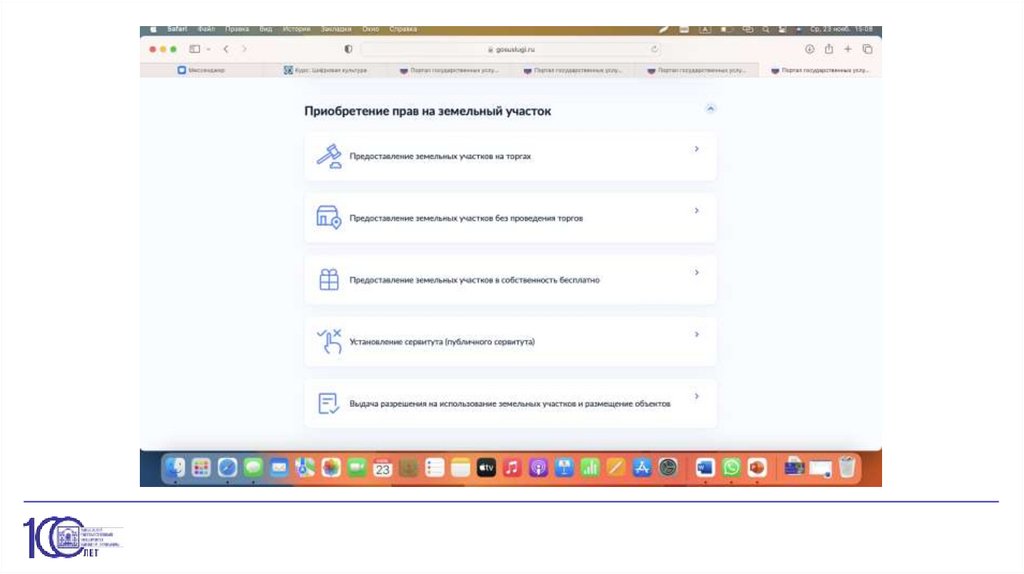Open the Вид menu
Screen dimensions: 1024x574
[x=266, y=29]
